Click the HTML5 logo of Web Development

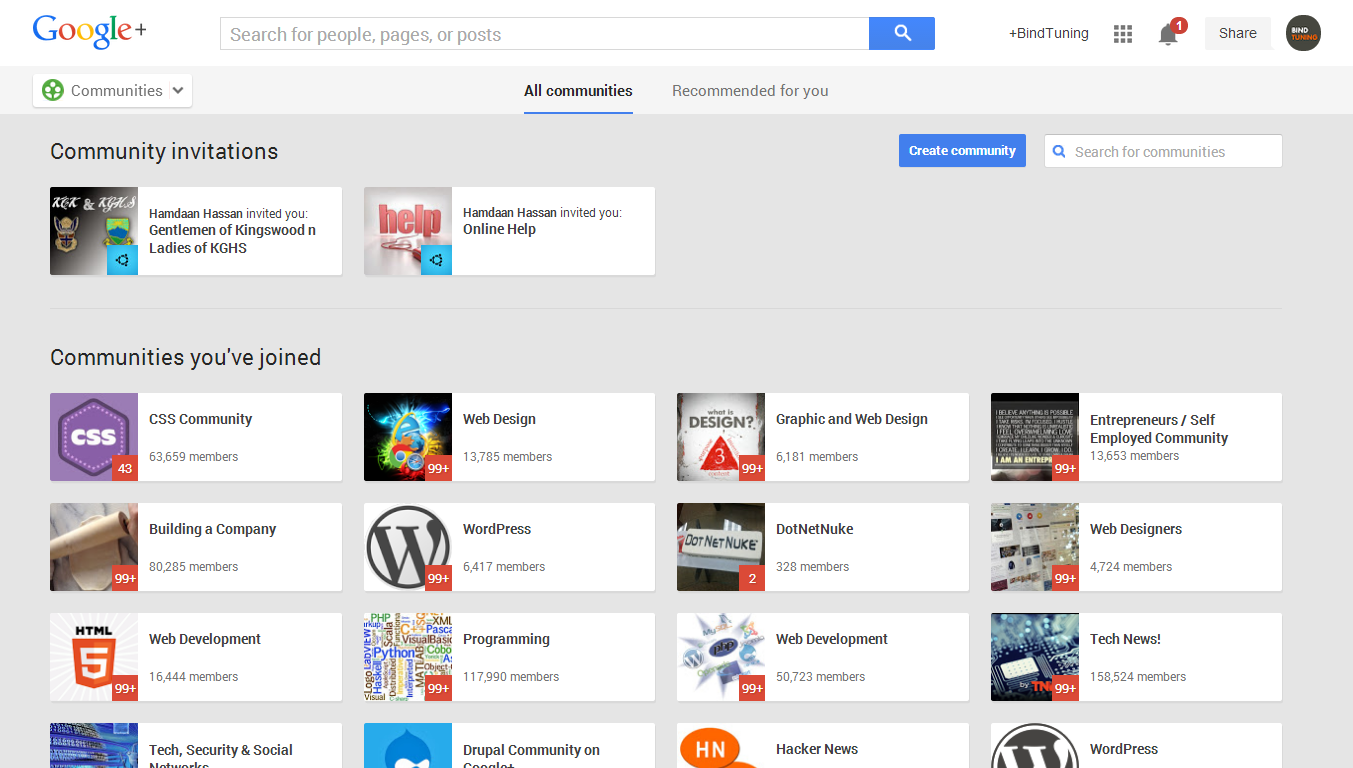point(94,657)
